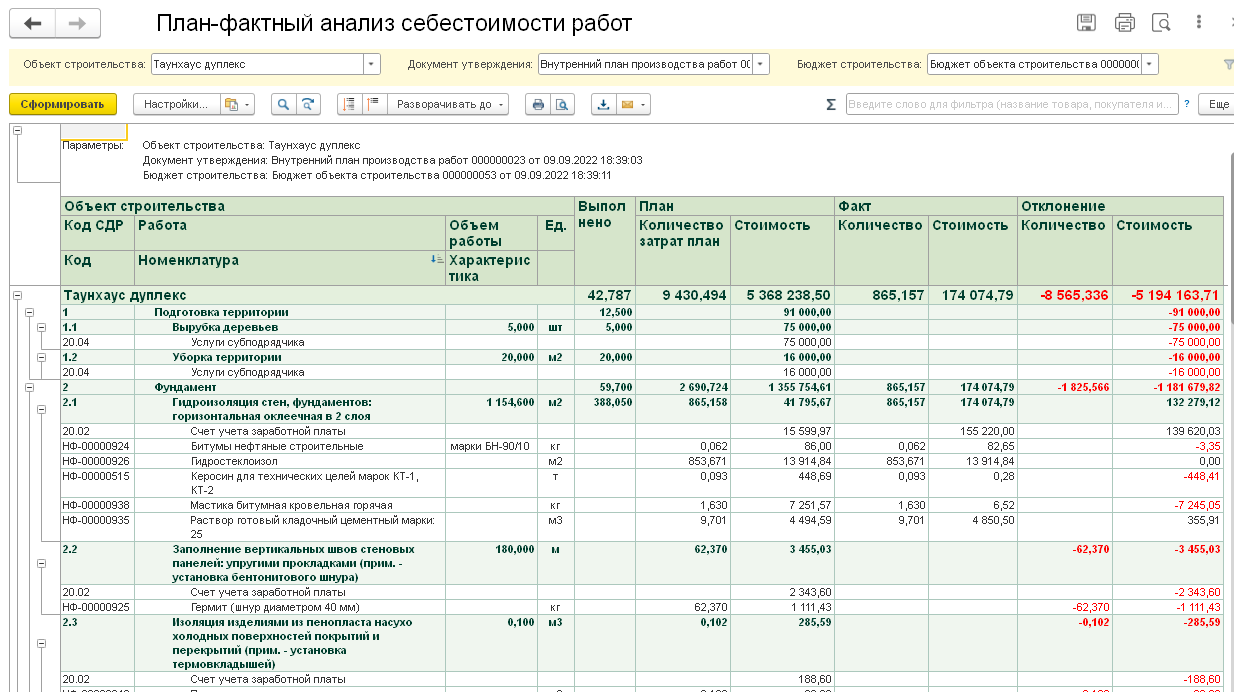Click the sigma sum icon
Viewport: 1234px width, 692px height.
tap(831, 104)
